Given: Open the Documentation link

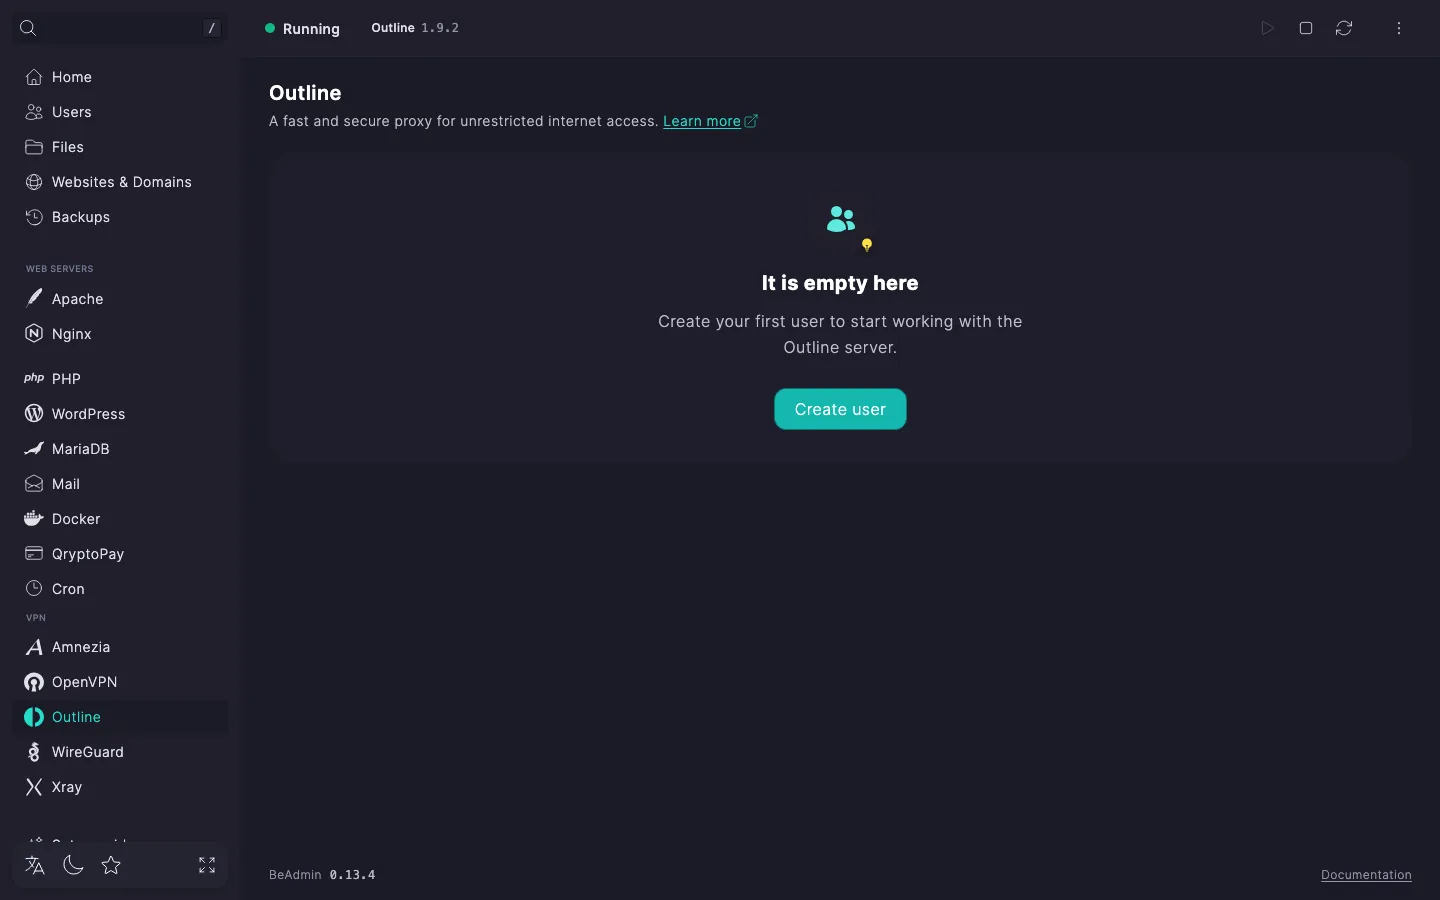Looking at the screenshot, I should pos(1366,875).
